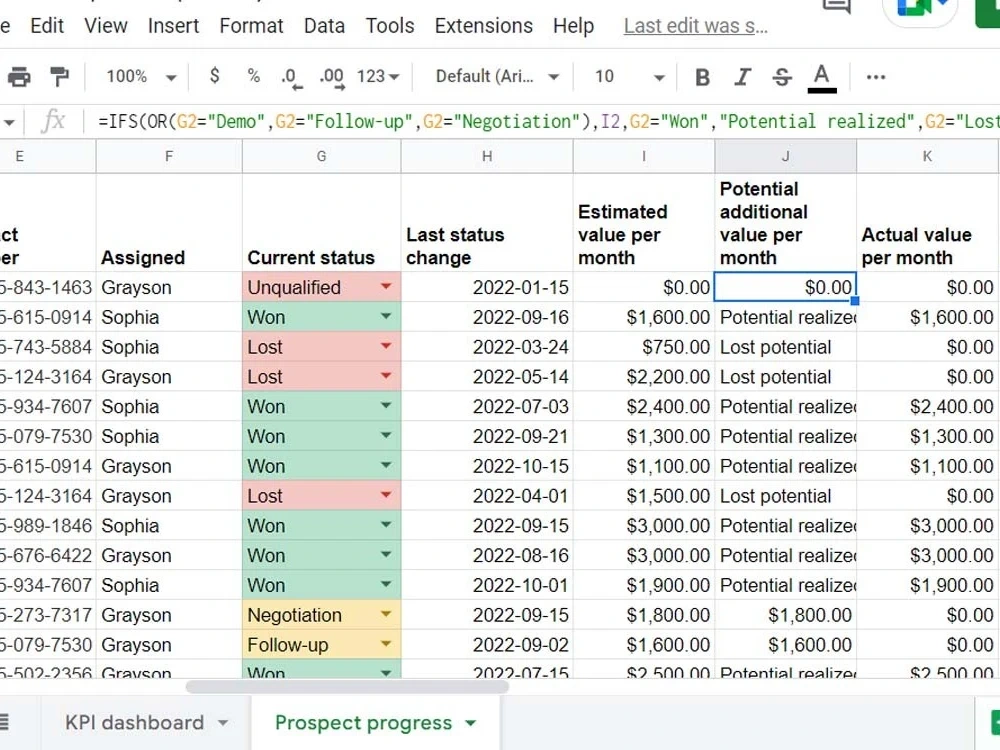Click the function fx symbol
Image resolution: width=1000 pixels, height=750 pixels.
pos(55,121)
